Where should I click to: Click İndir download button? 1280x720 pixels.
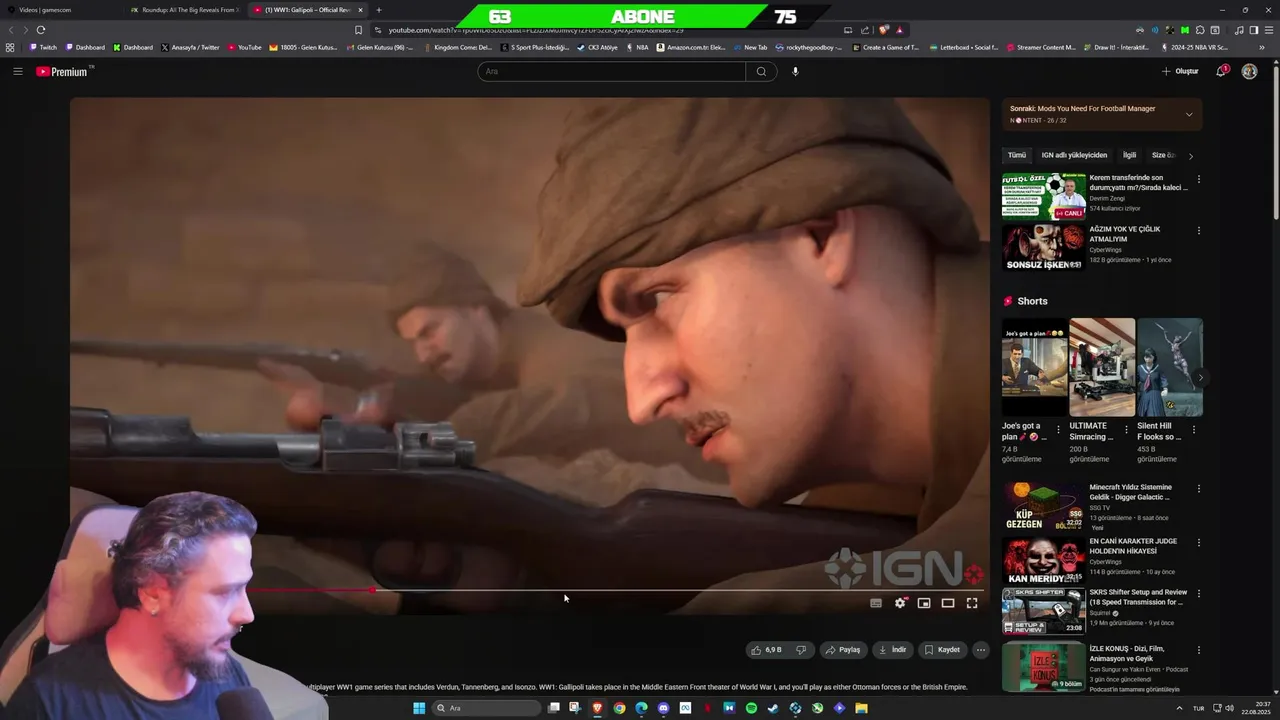pyautogui.click(x=892, y=650)
